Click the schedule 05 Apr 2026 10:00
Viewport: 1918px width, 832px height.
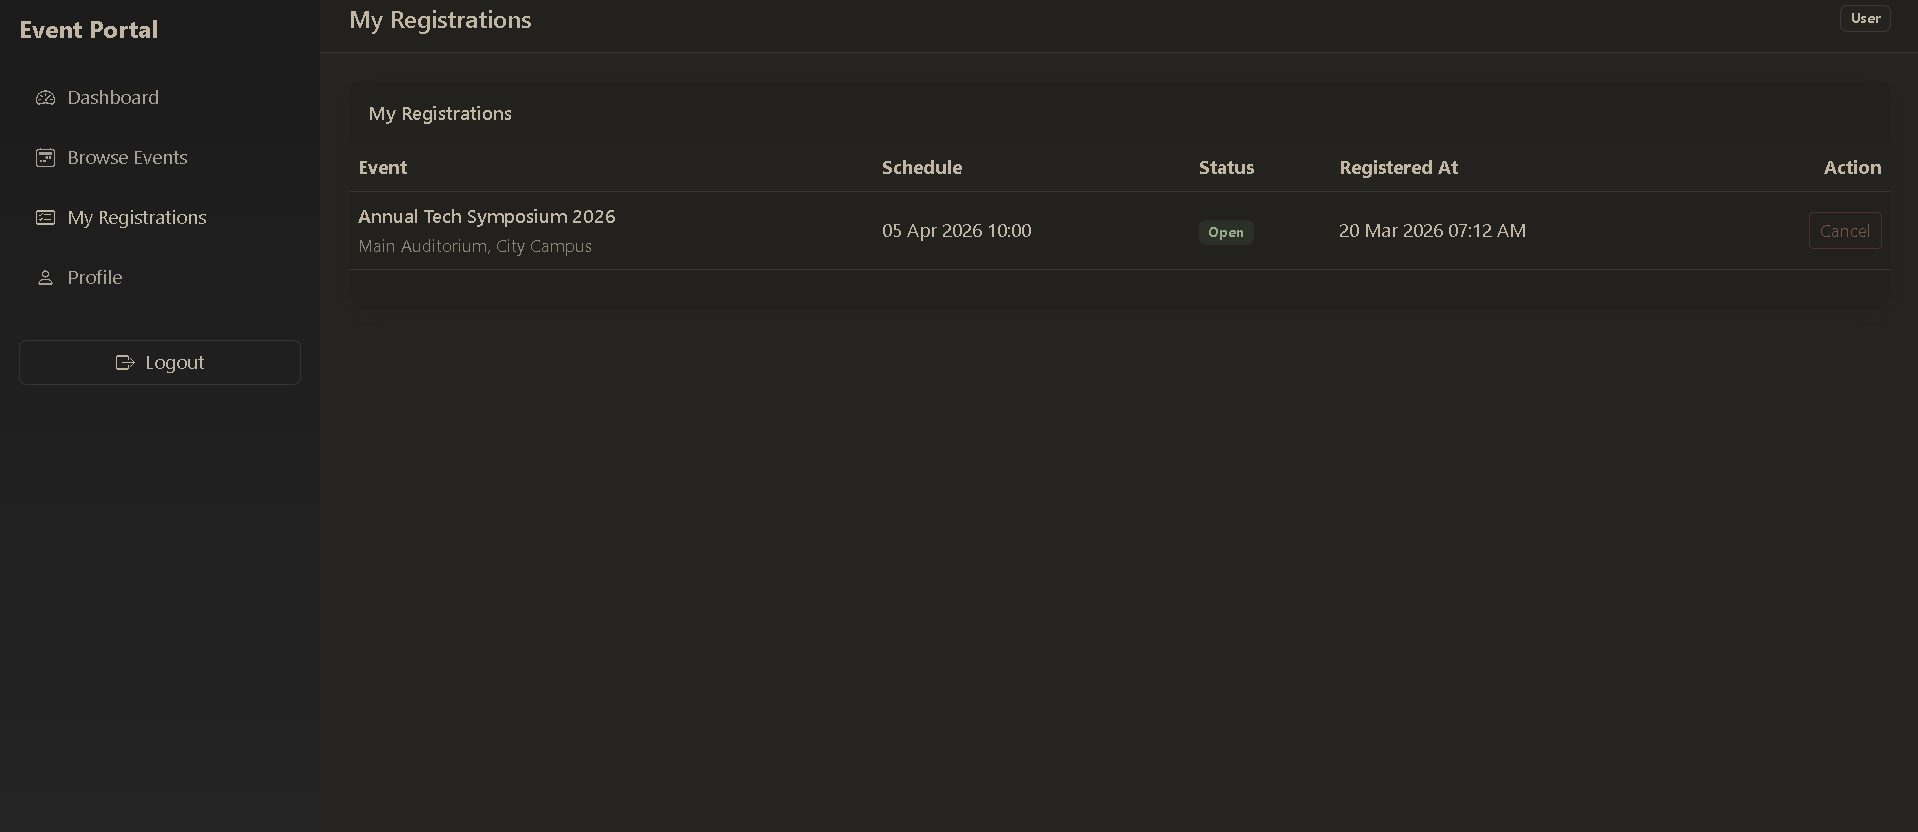point(956,231)
